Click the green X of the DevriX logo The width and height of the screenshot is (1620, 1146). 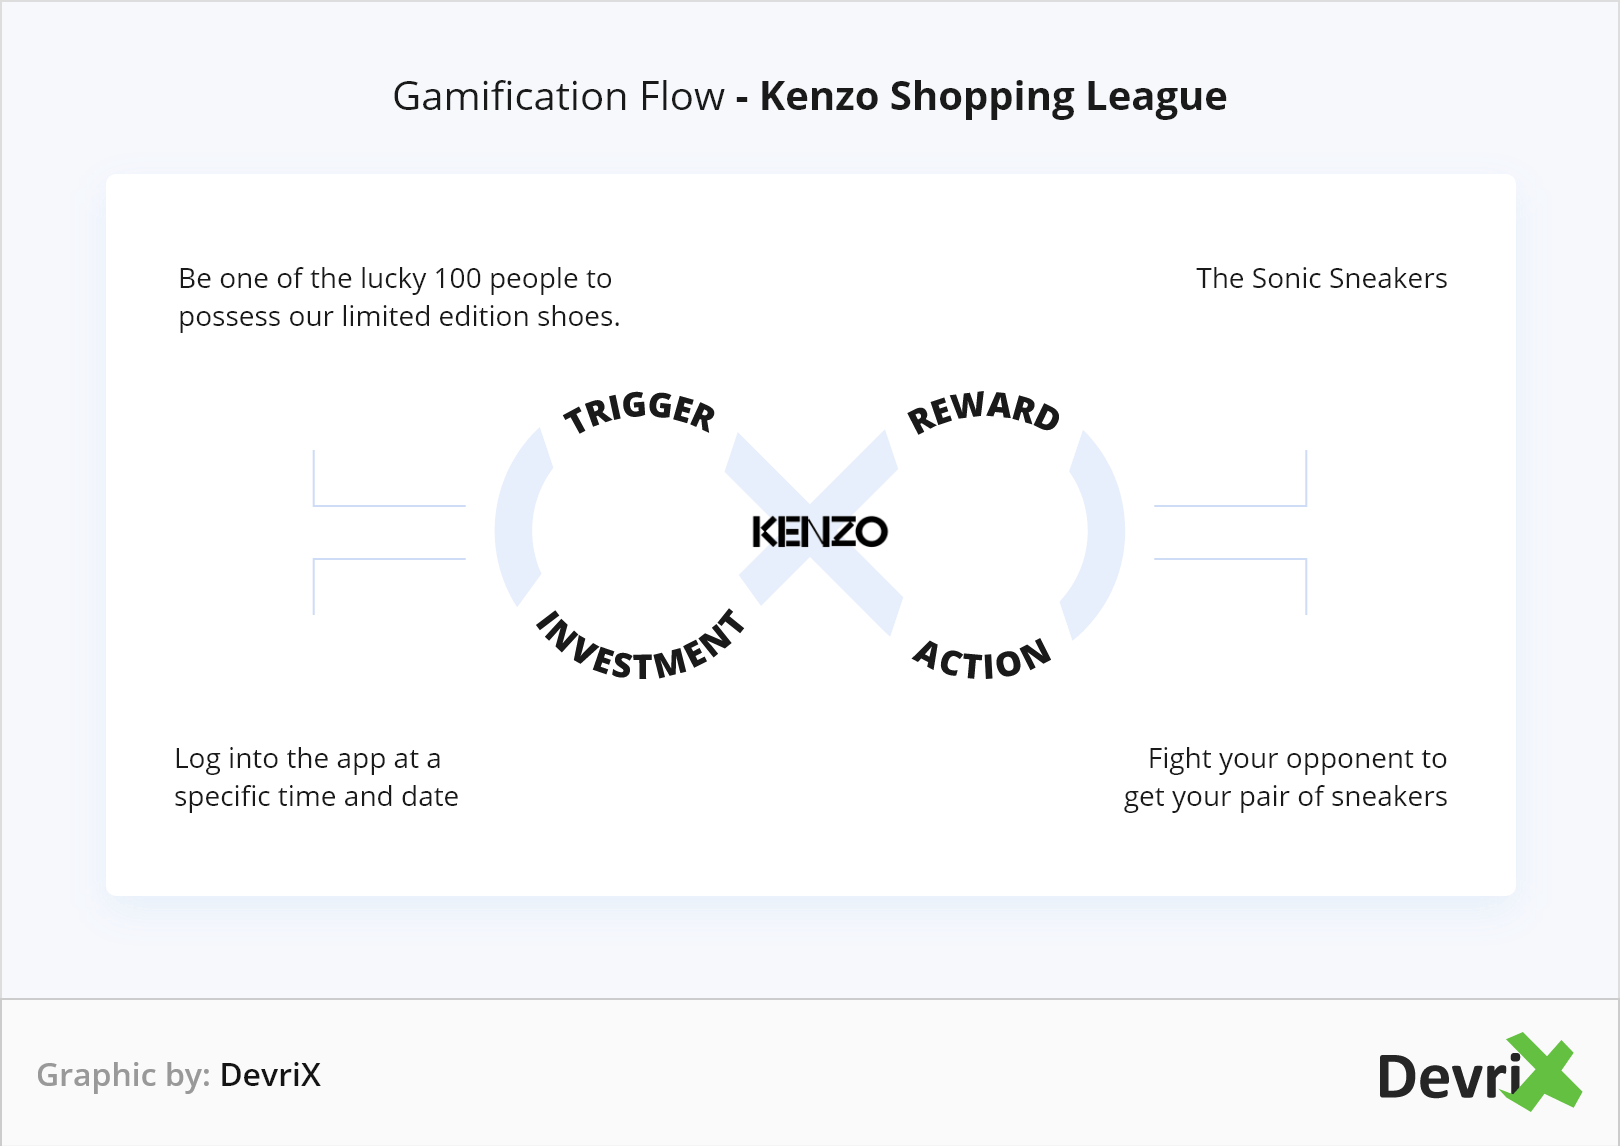tap(1543, 1072)
